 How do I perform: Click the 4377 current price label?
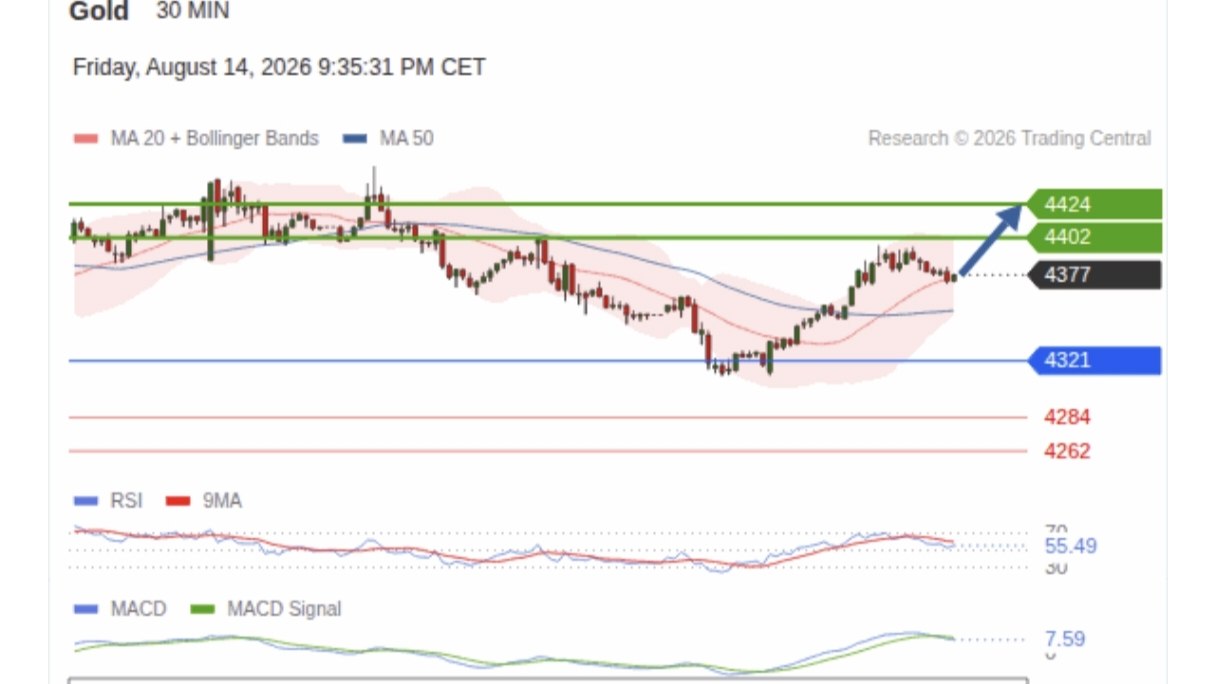click(x=1094, y=275)
